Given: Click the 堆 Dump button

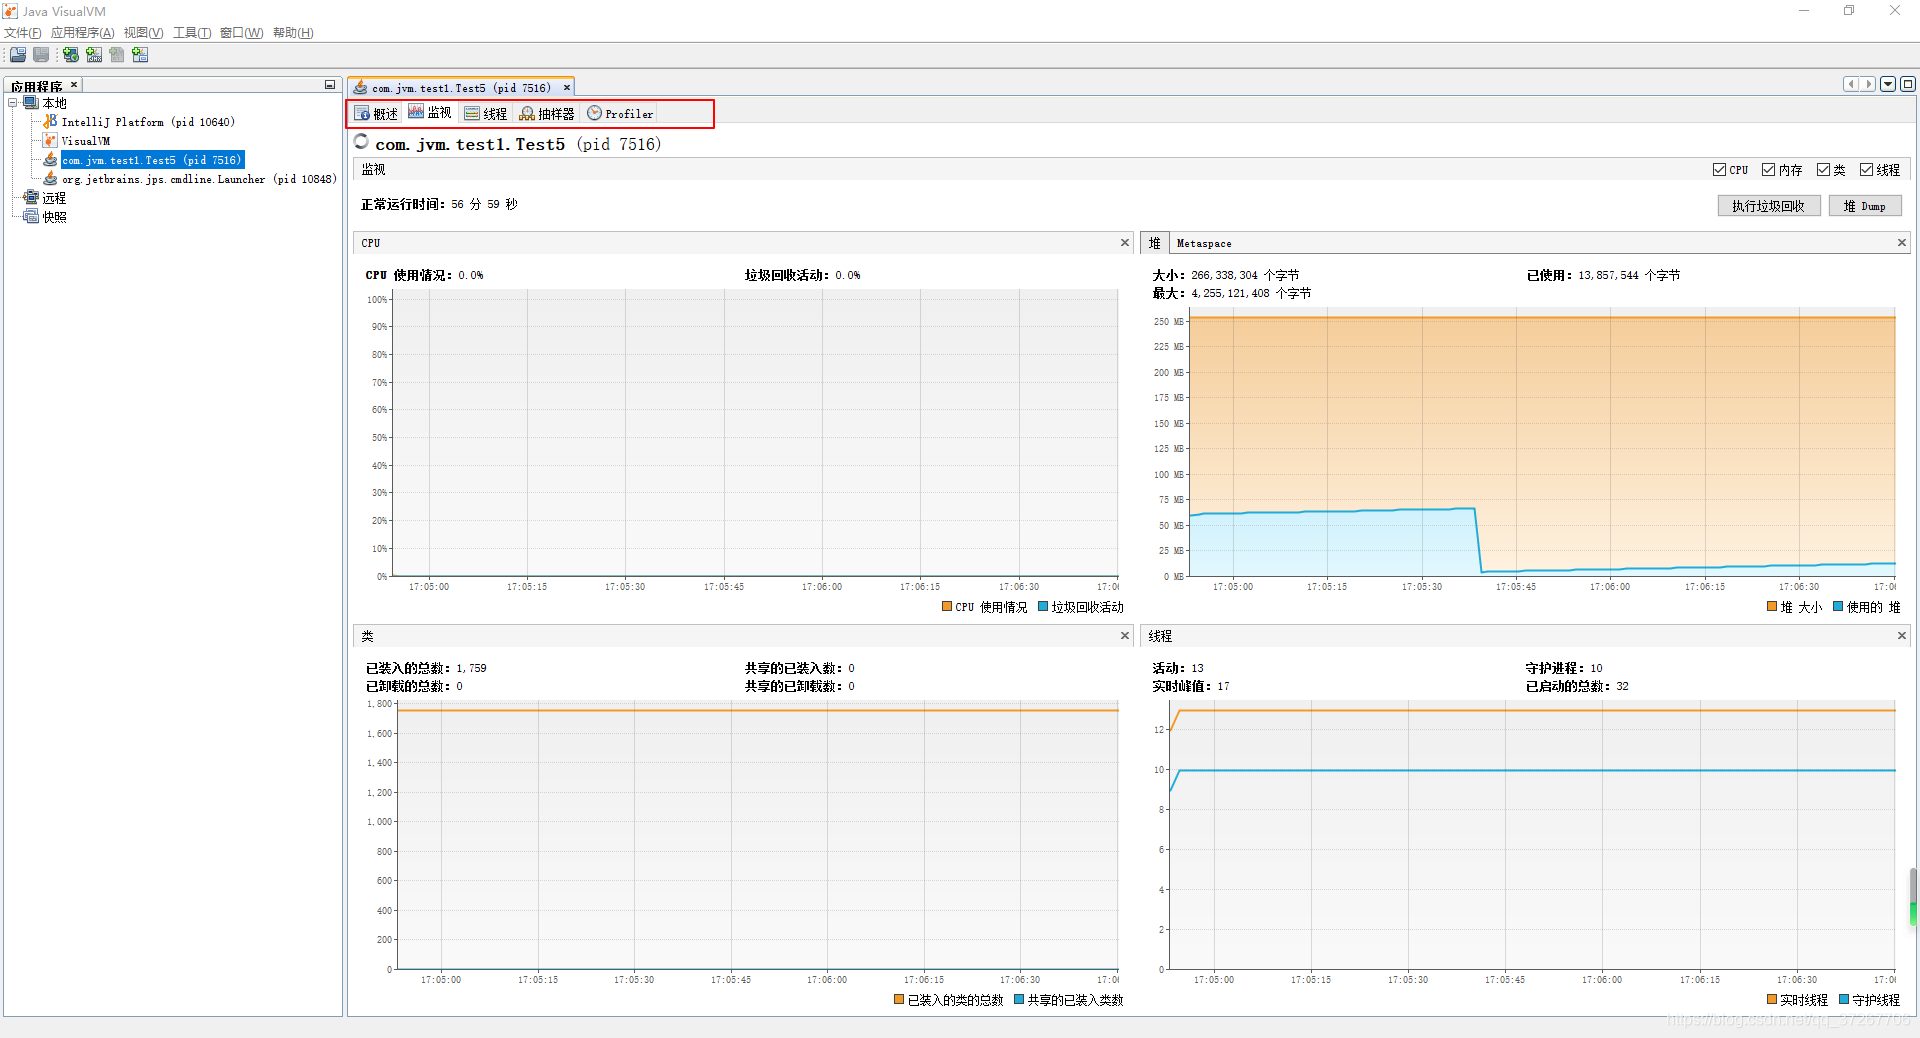Looking at the screenshot, I should [x=1864, y=205].
